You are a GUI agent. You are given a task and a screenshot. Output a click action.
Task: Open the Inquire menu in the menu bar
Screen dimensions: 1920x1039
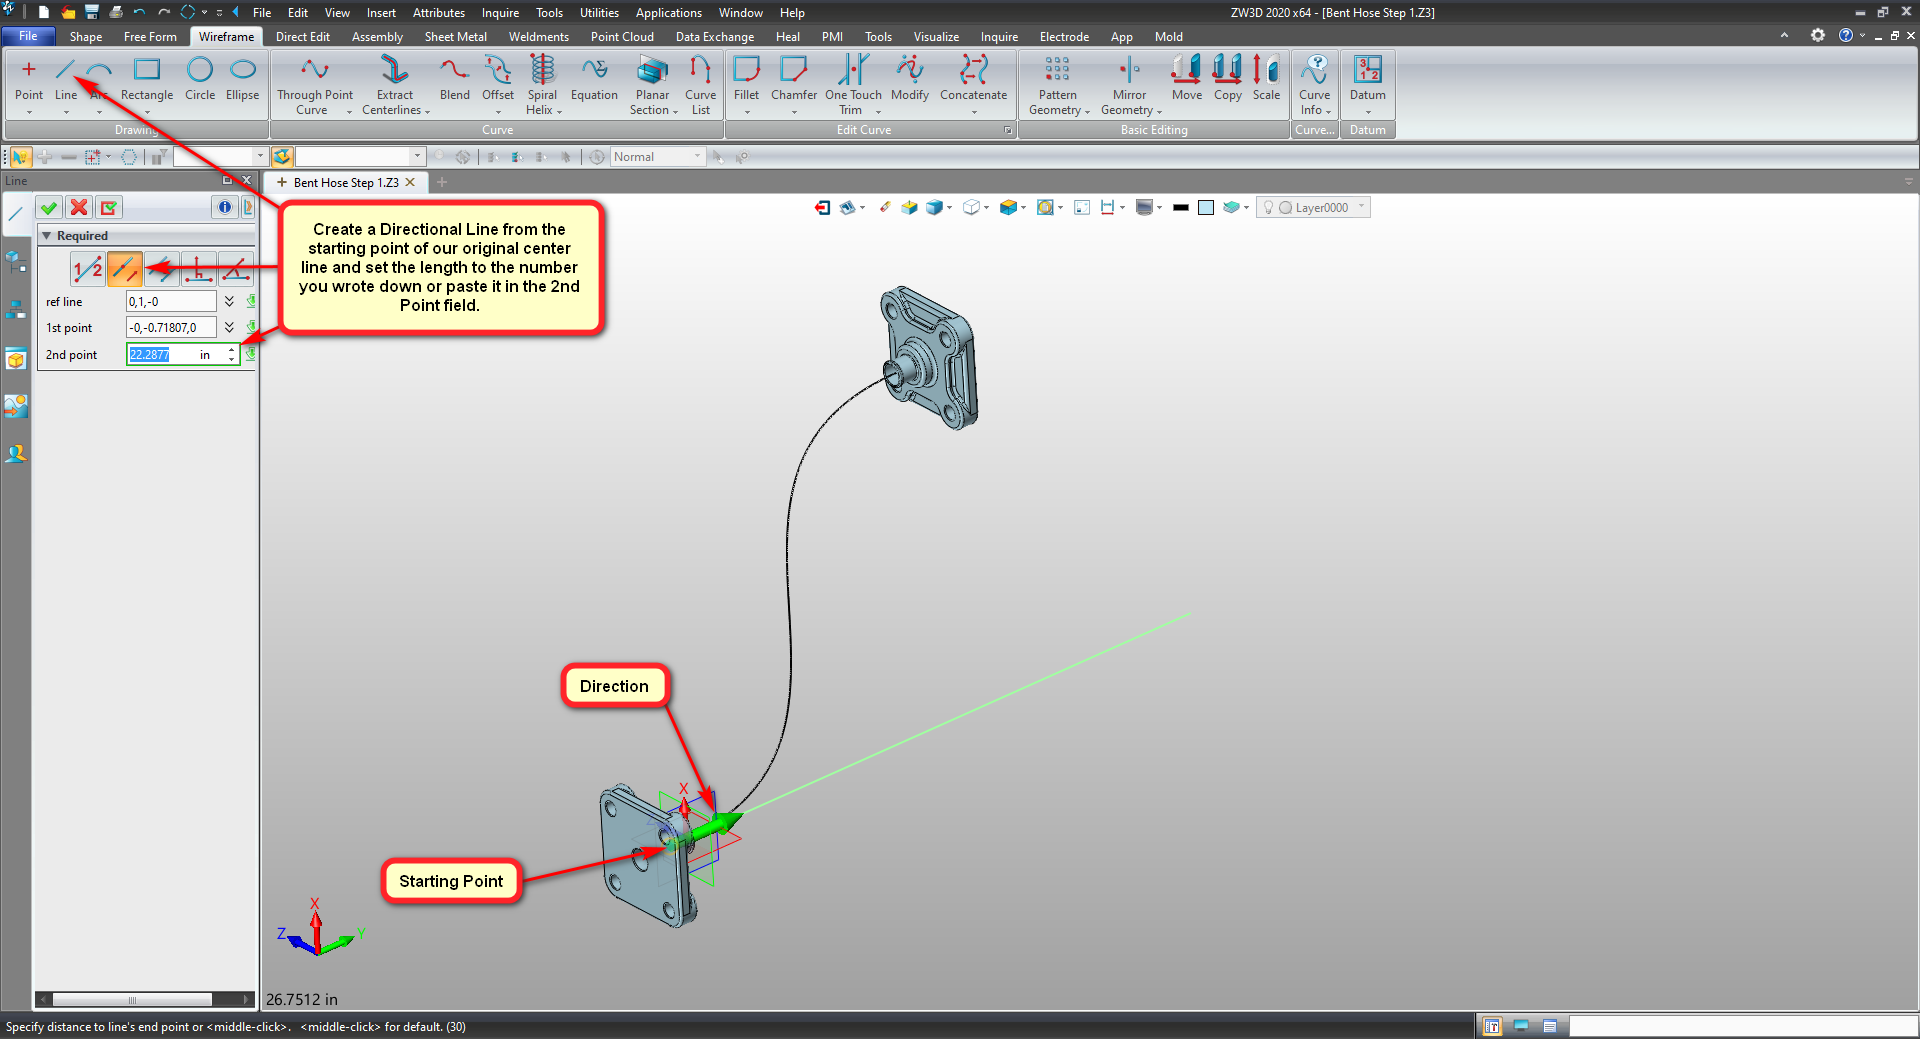click(x=500, y=13)
